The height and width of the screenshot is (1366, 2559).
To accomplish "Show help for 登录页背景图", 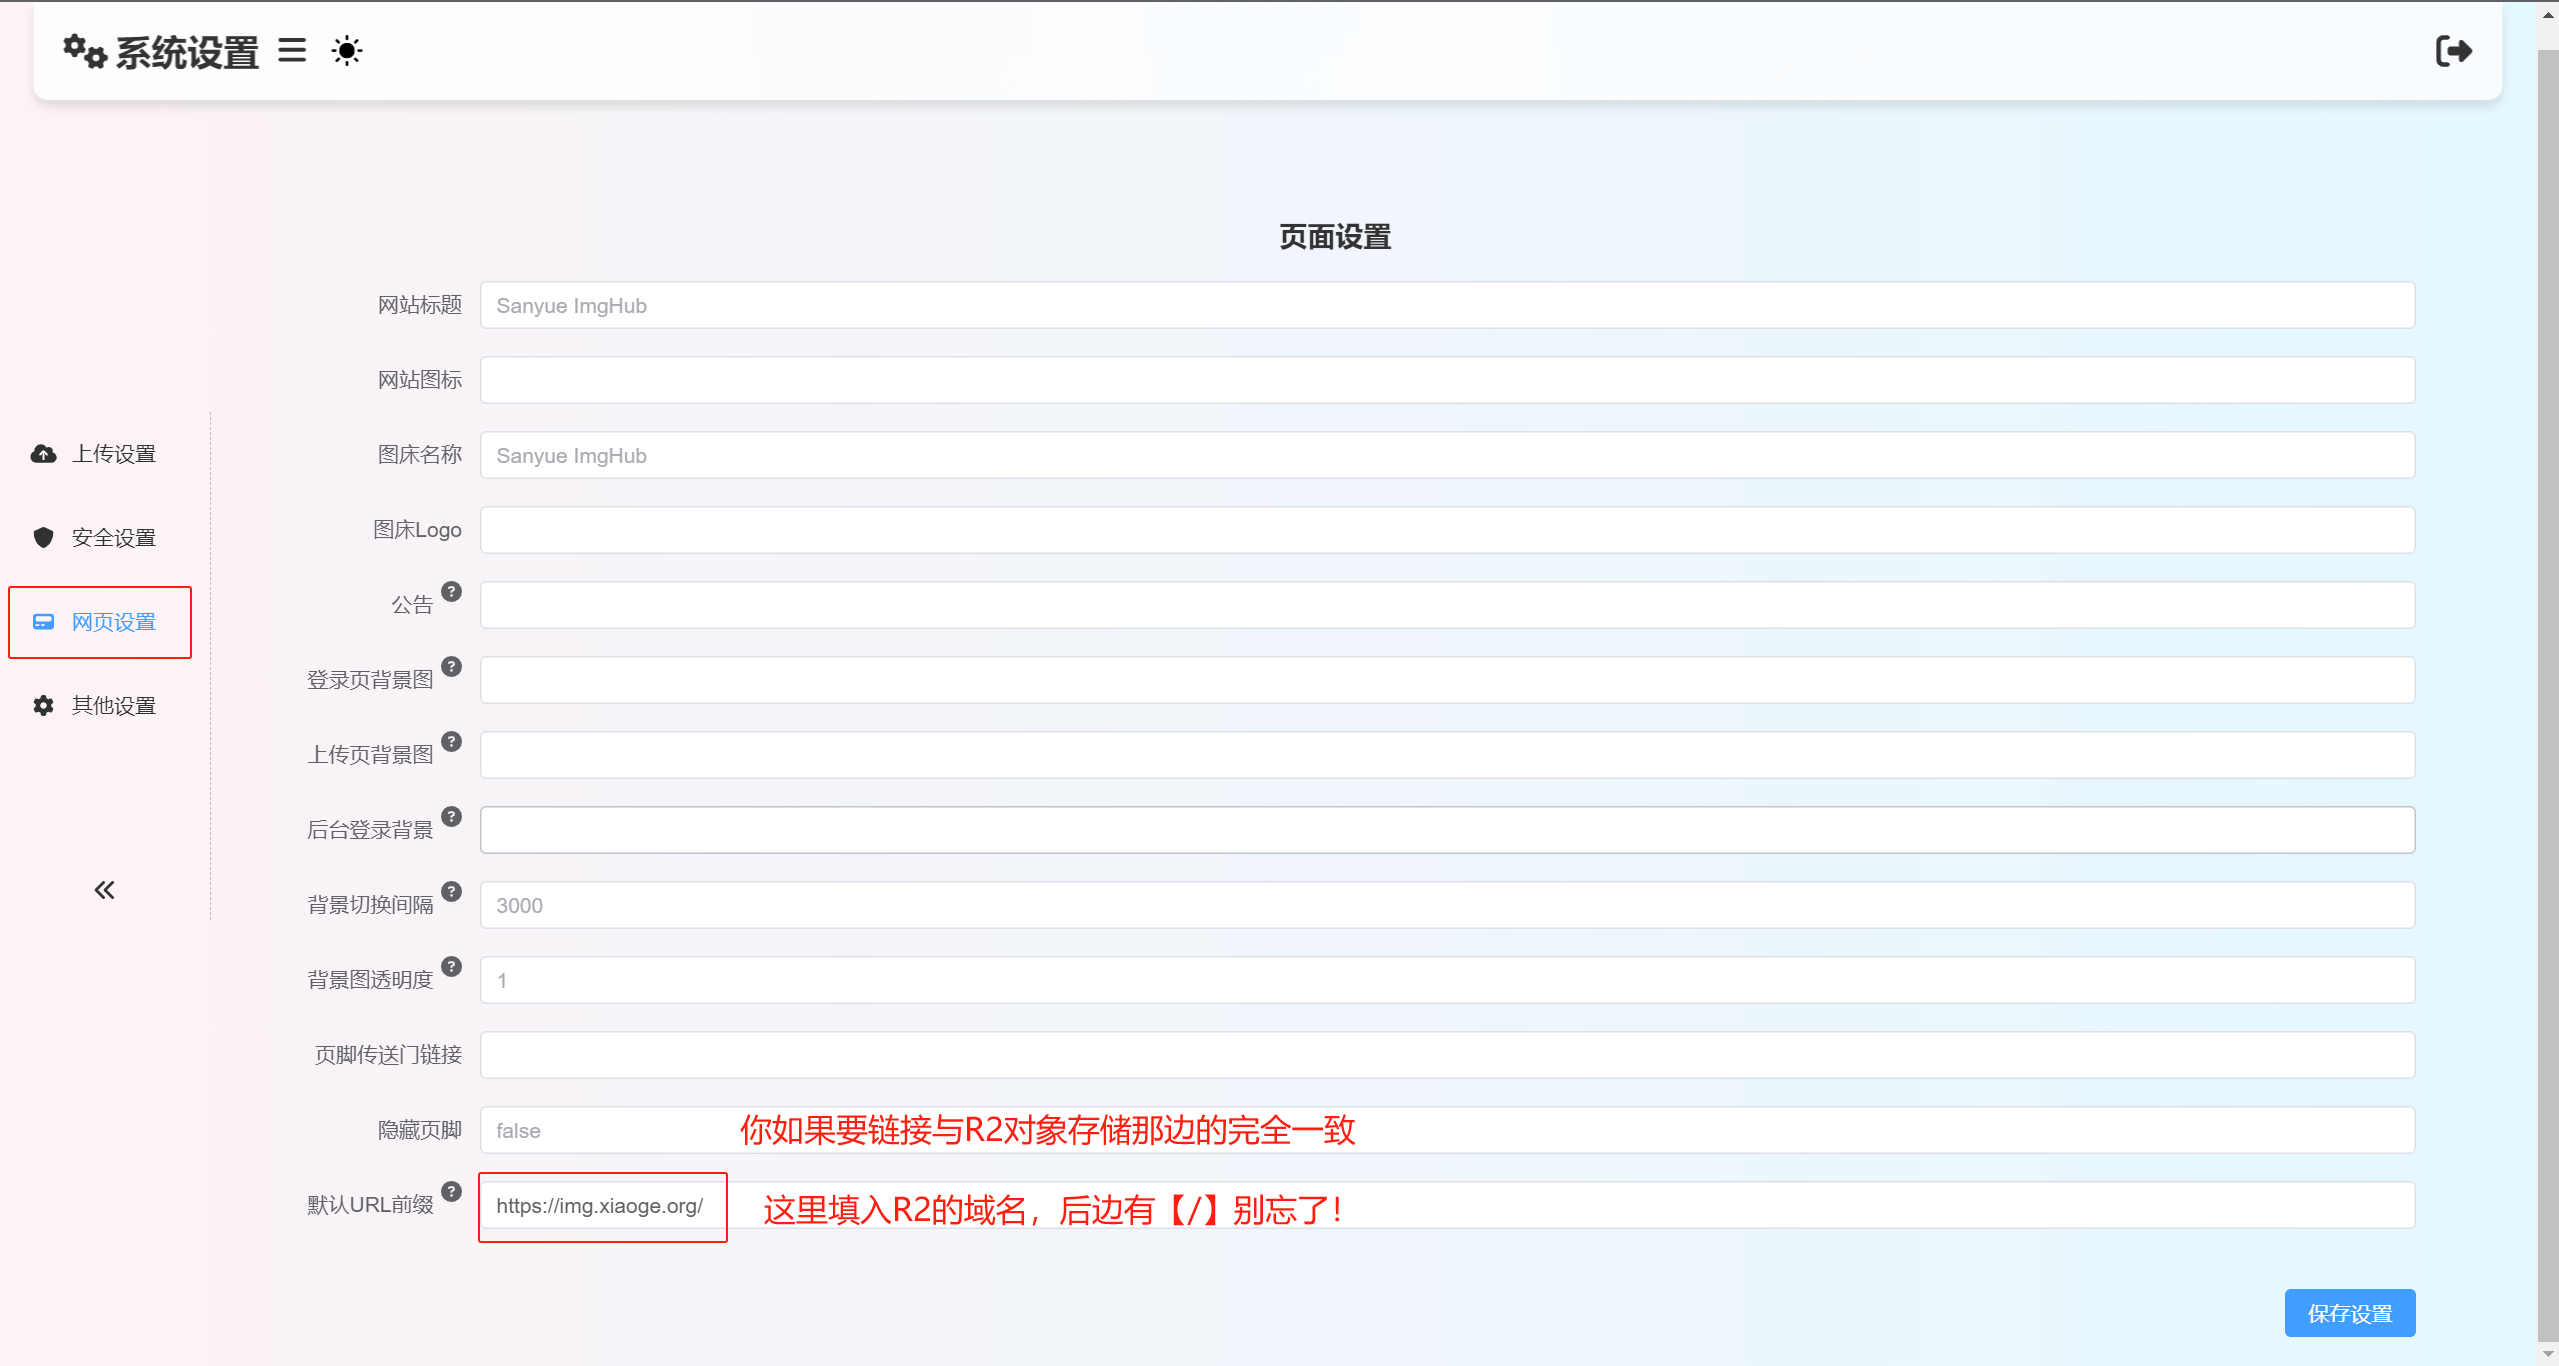I will [x=453, y=666].
